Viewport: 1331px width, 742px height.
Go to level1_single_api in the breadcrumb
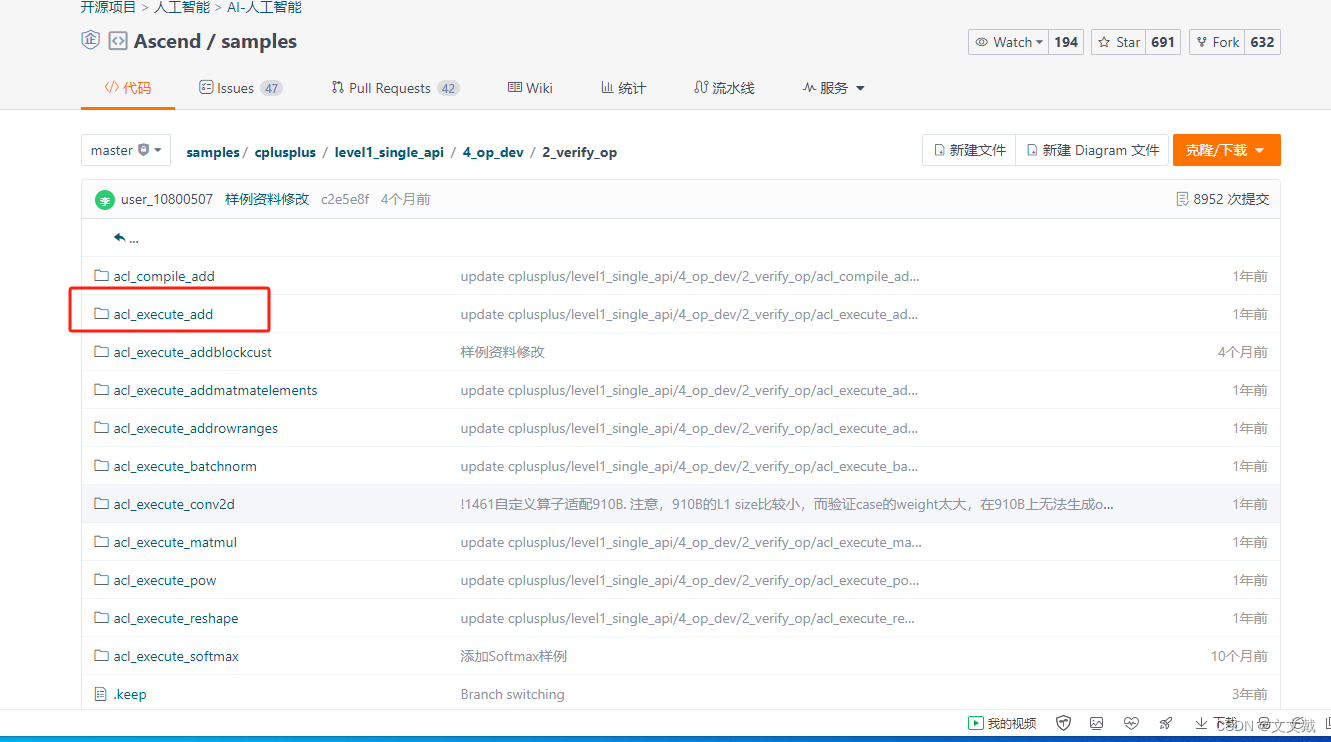point(389,152)
